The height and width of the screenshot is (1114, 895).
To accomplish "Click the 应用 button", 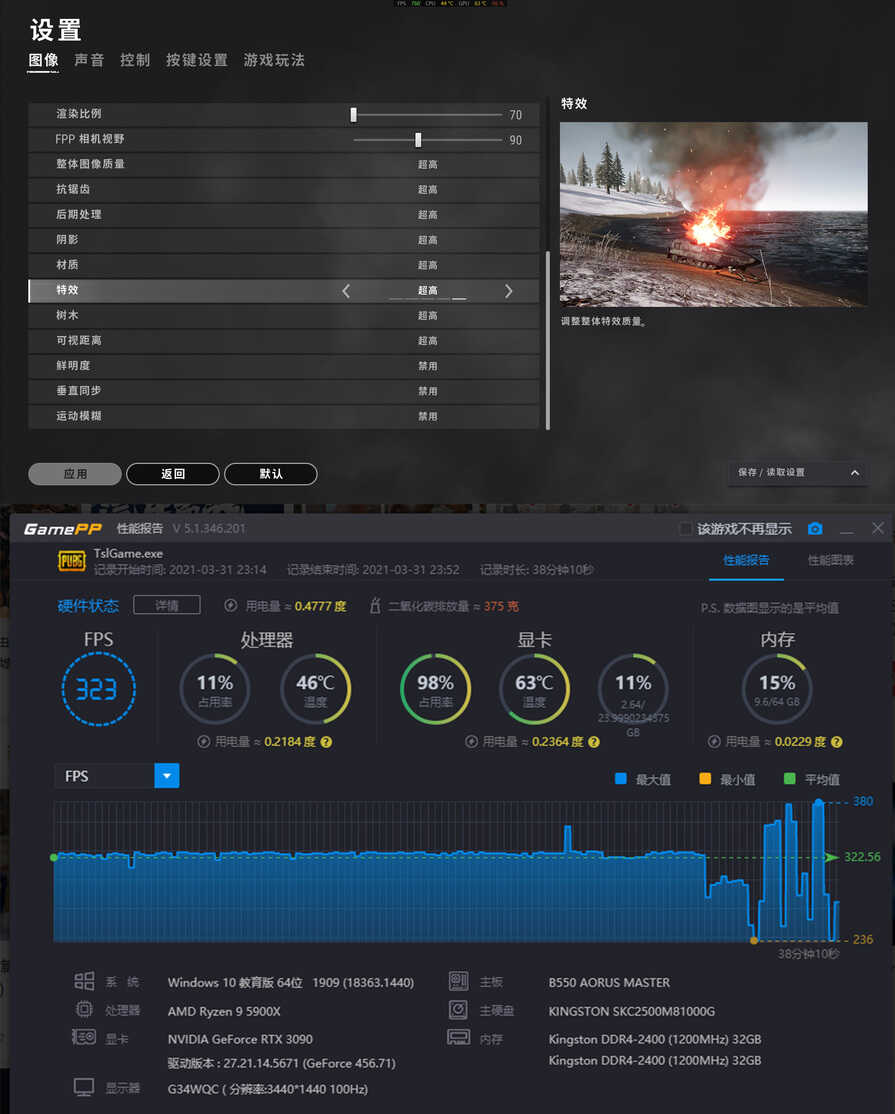I will [75, 474].
